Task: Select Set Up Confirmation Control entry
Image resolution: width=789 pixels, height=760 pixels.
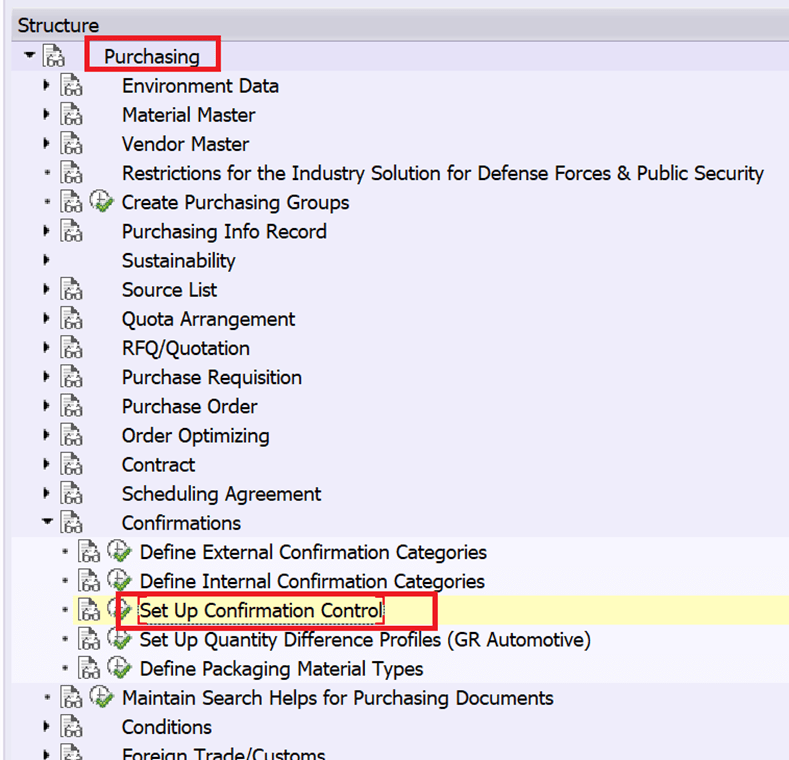Action: (x=260, y=610)
